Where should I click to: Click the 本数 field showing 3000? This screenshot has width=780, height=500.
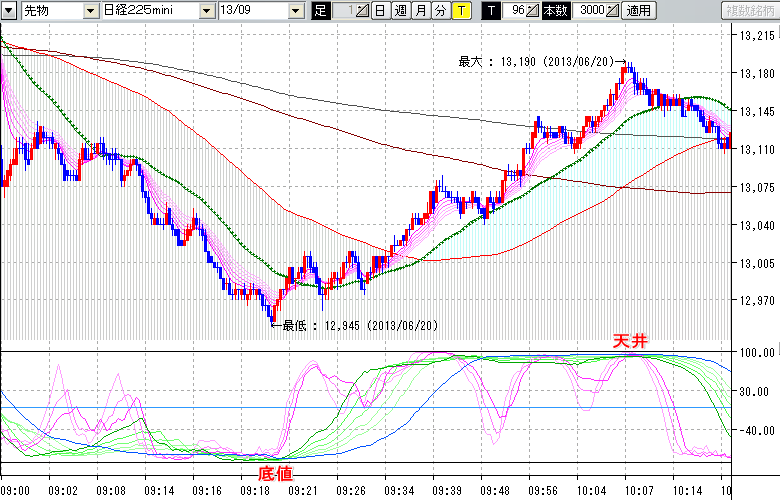(x=591, y=11)
